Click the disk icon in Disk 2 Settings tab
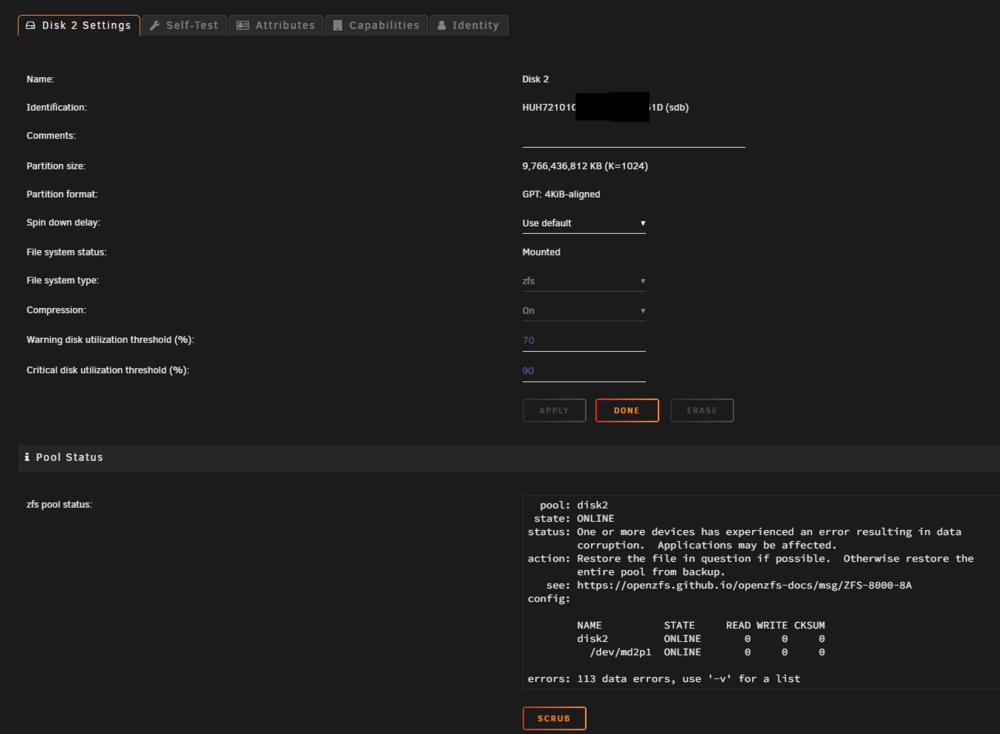 point(30,26)
